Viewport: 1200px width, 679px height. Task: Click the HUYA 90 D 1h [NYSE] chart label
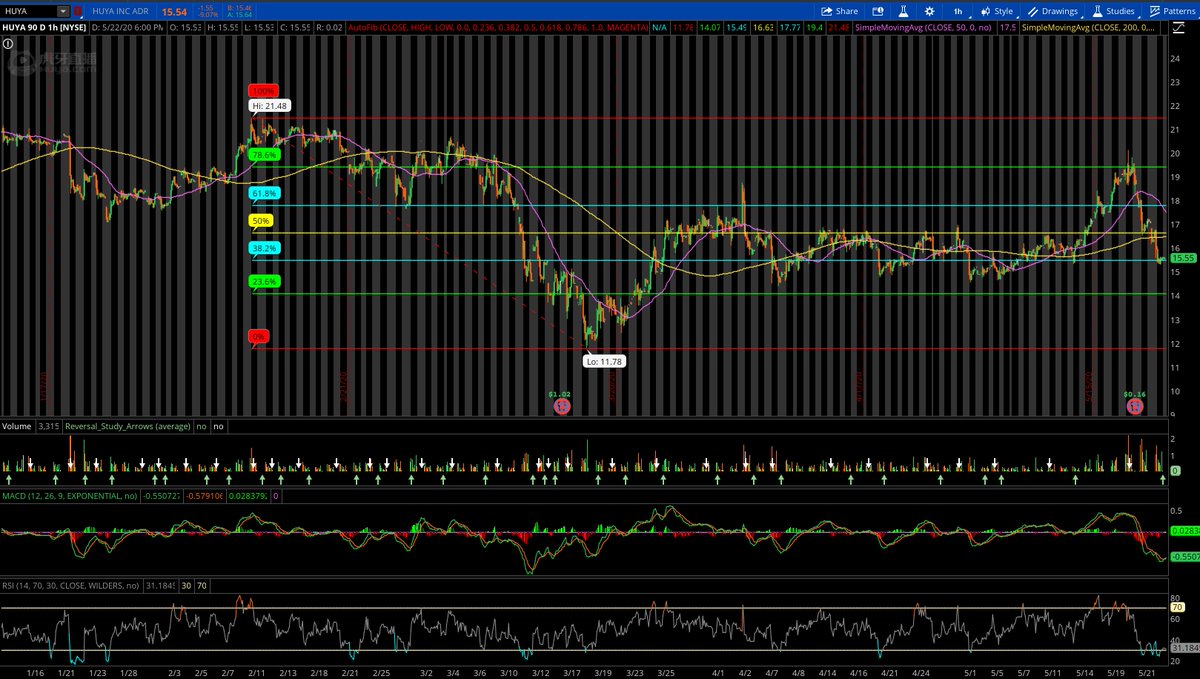point(45,29)
